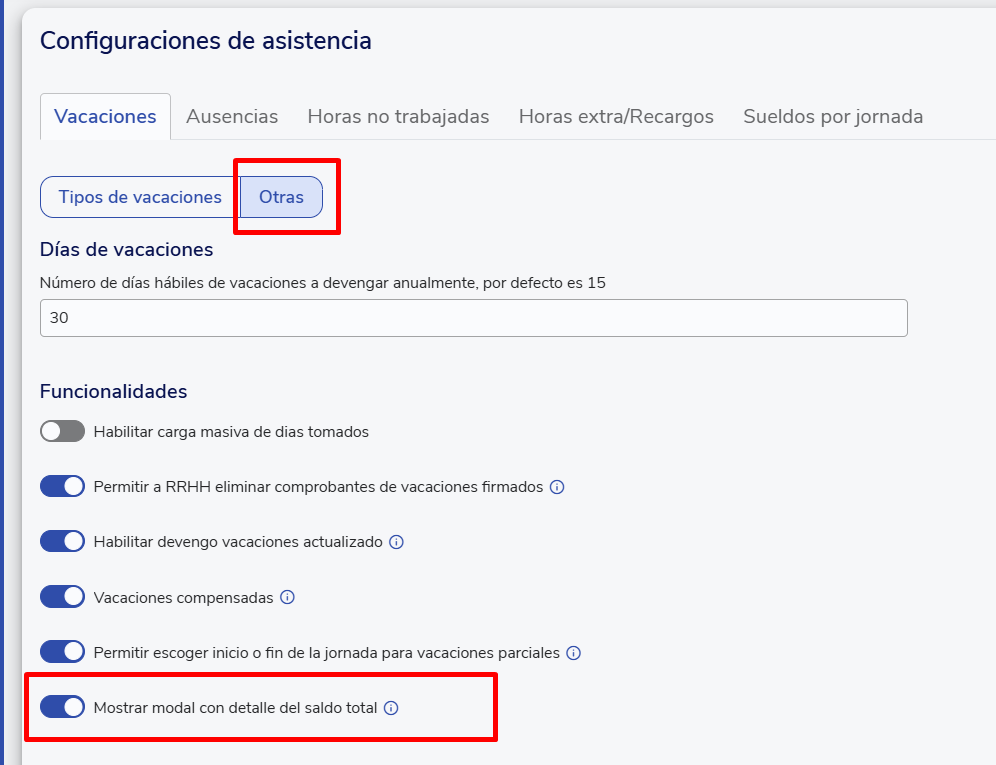This screenshot has width=996, height=765.
Task: Click info icon beside vacaciones parciales option
Action: (574, 653)
